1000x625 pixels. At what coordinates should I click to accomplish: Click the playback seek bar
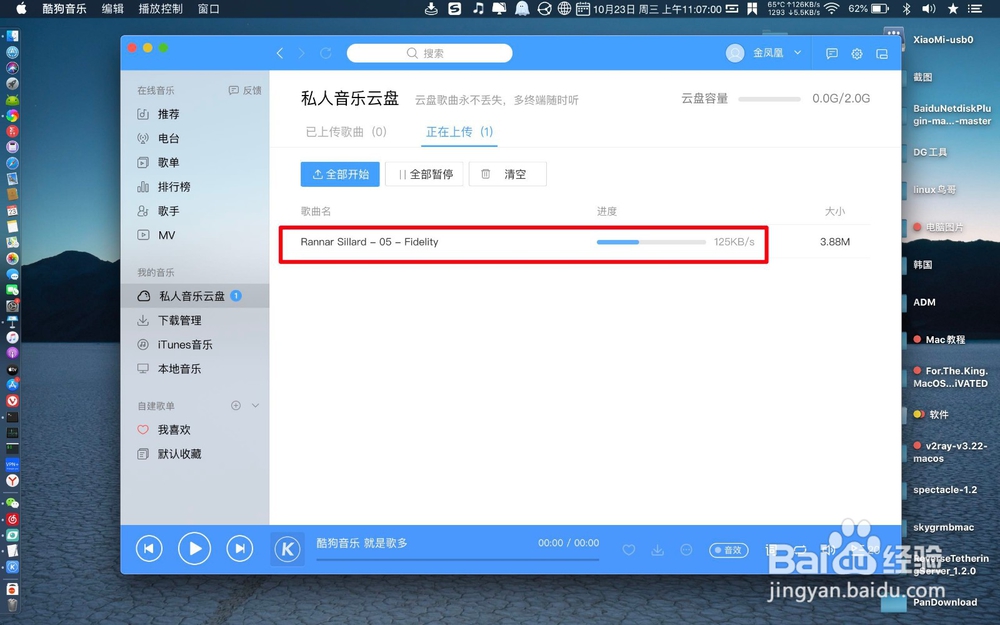[x=457, y=559]
